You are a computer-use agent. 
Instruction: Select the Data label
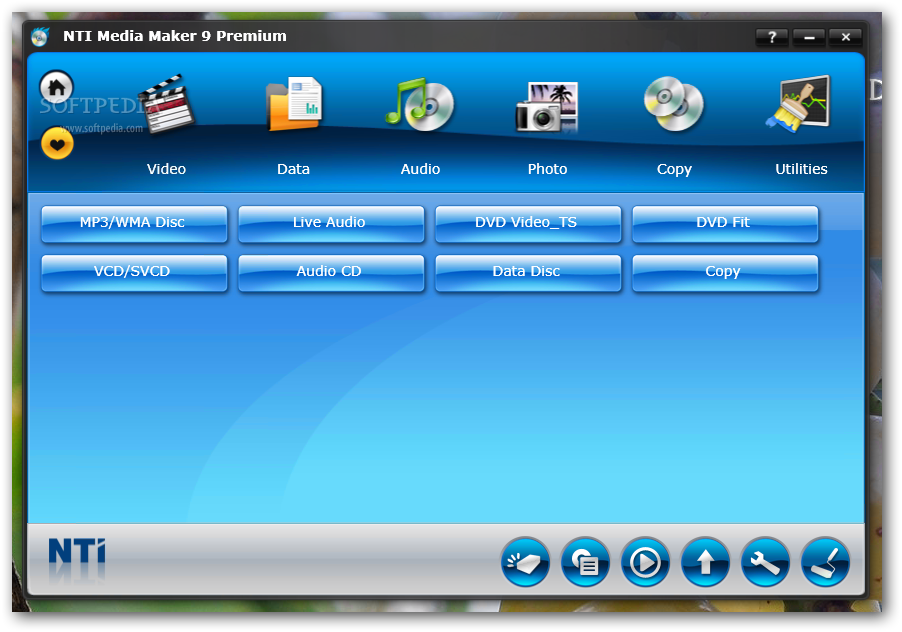pyautogui.click(x=293, y=169)
